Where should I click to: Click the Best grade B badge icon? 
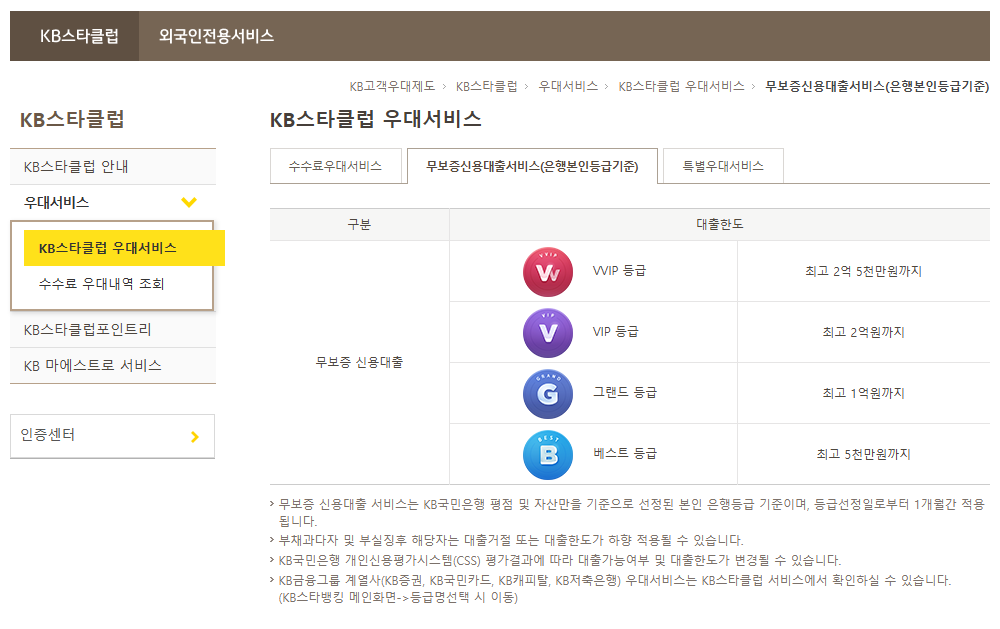(x=548, y=455)
